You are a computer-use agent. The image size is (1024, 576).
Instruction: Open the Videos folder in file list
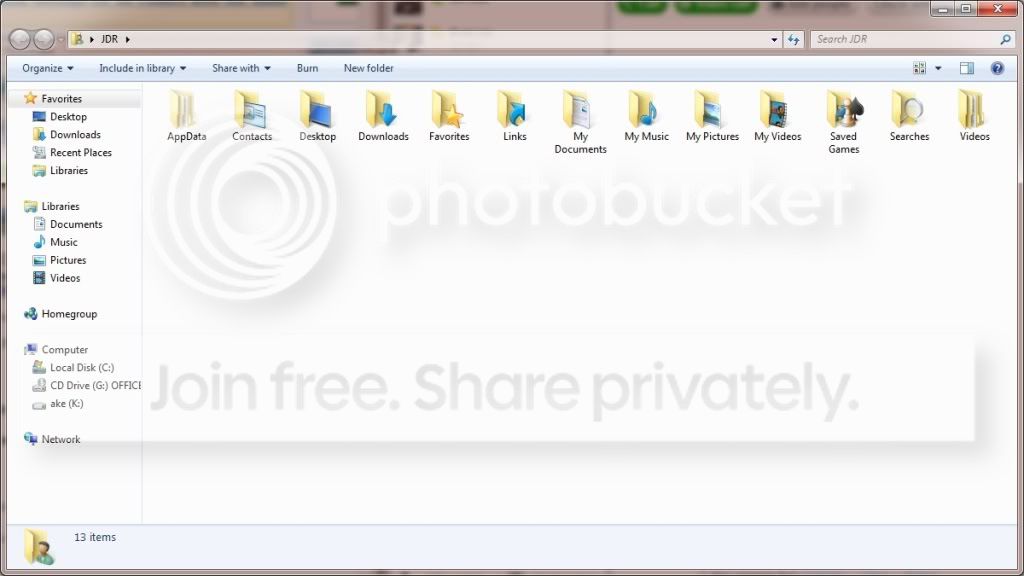pos(974,116)
